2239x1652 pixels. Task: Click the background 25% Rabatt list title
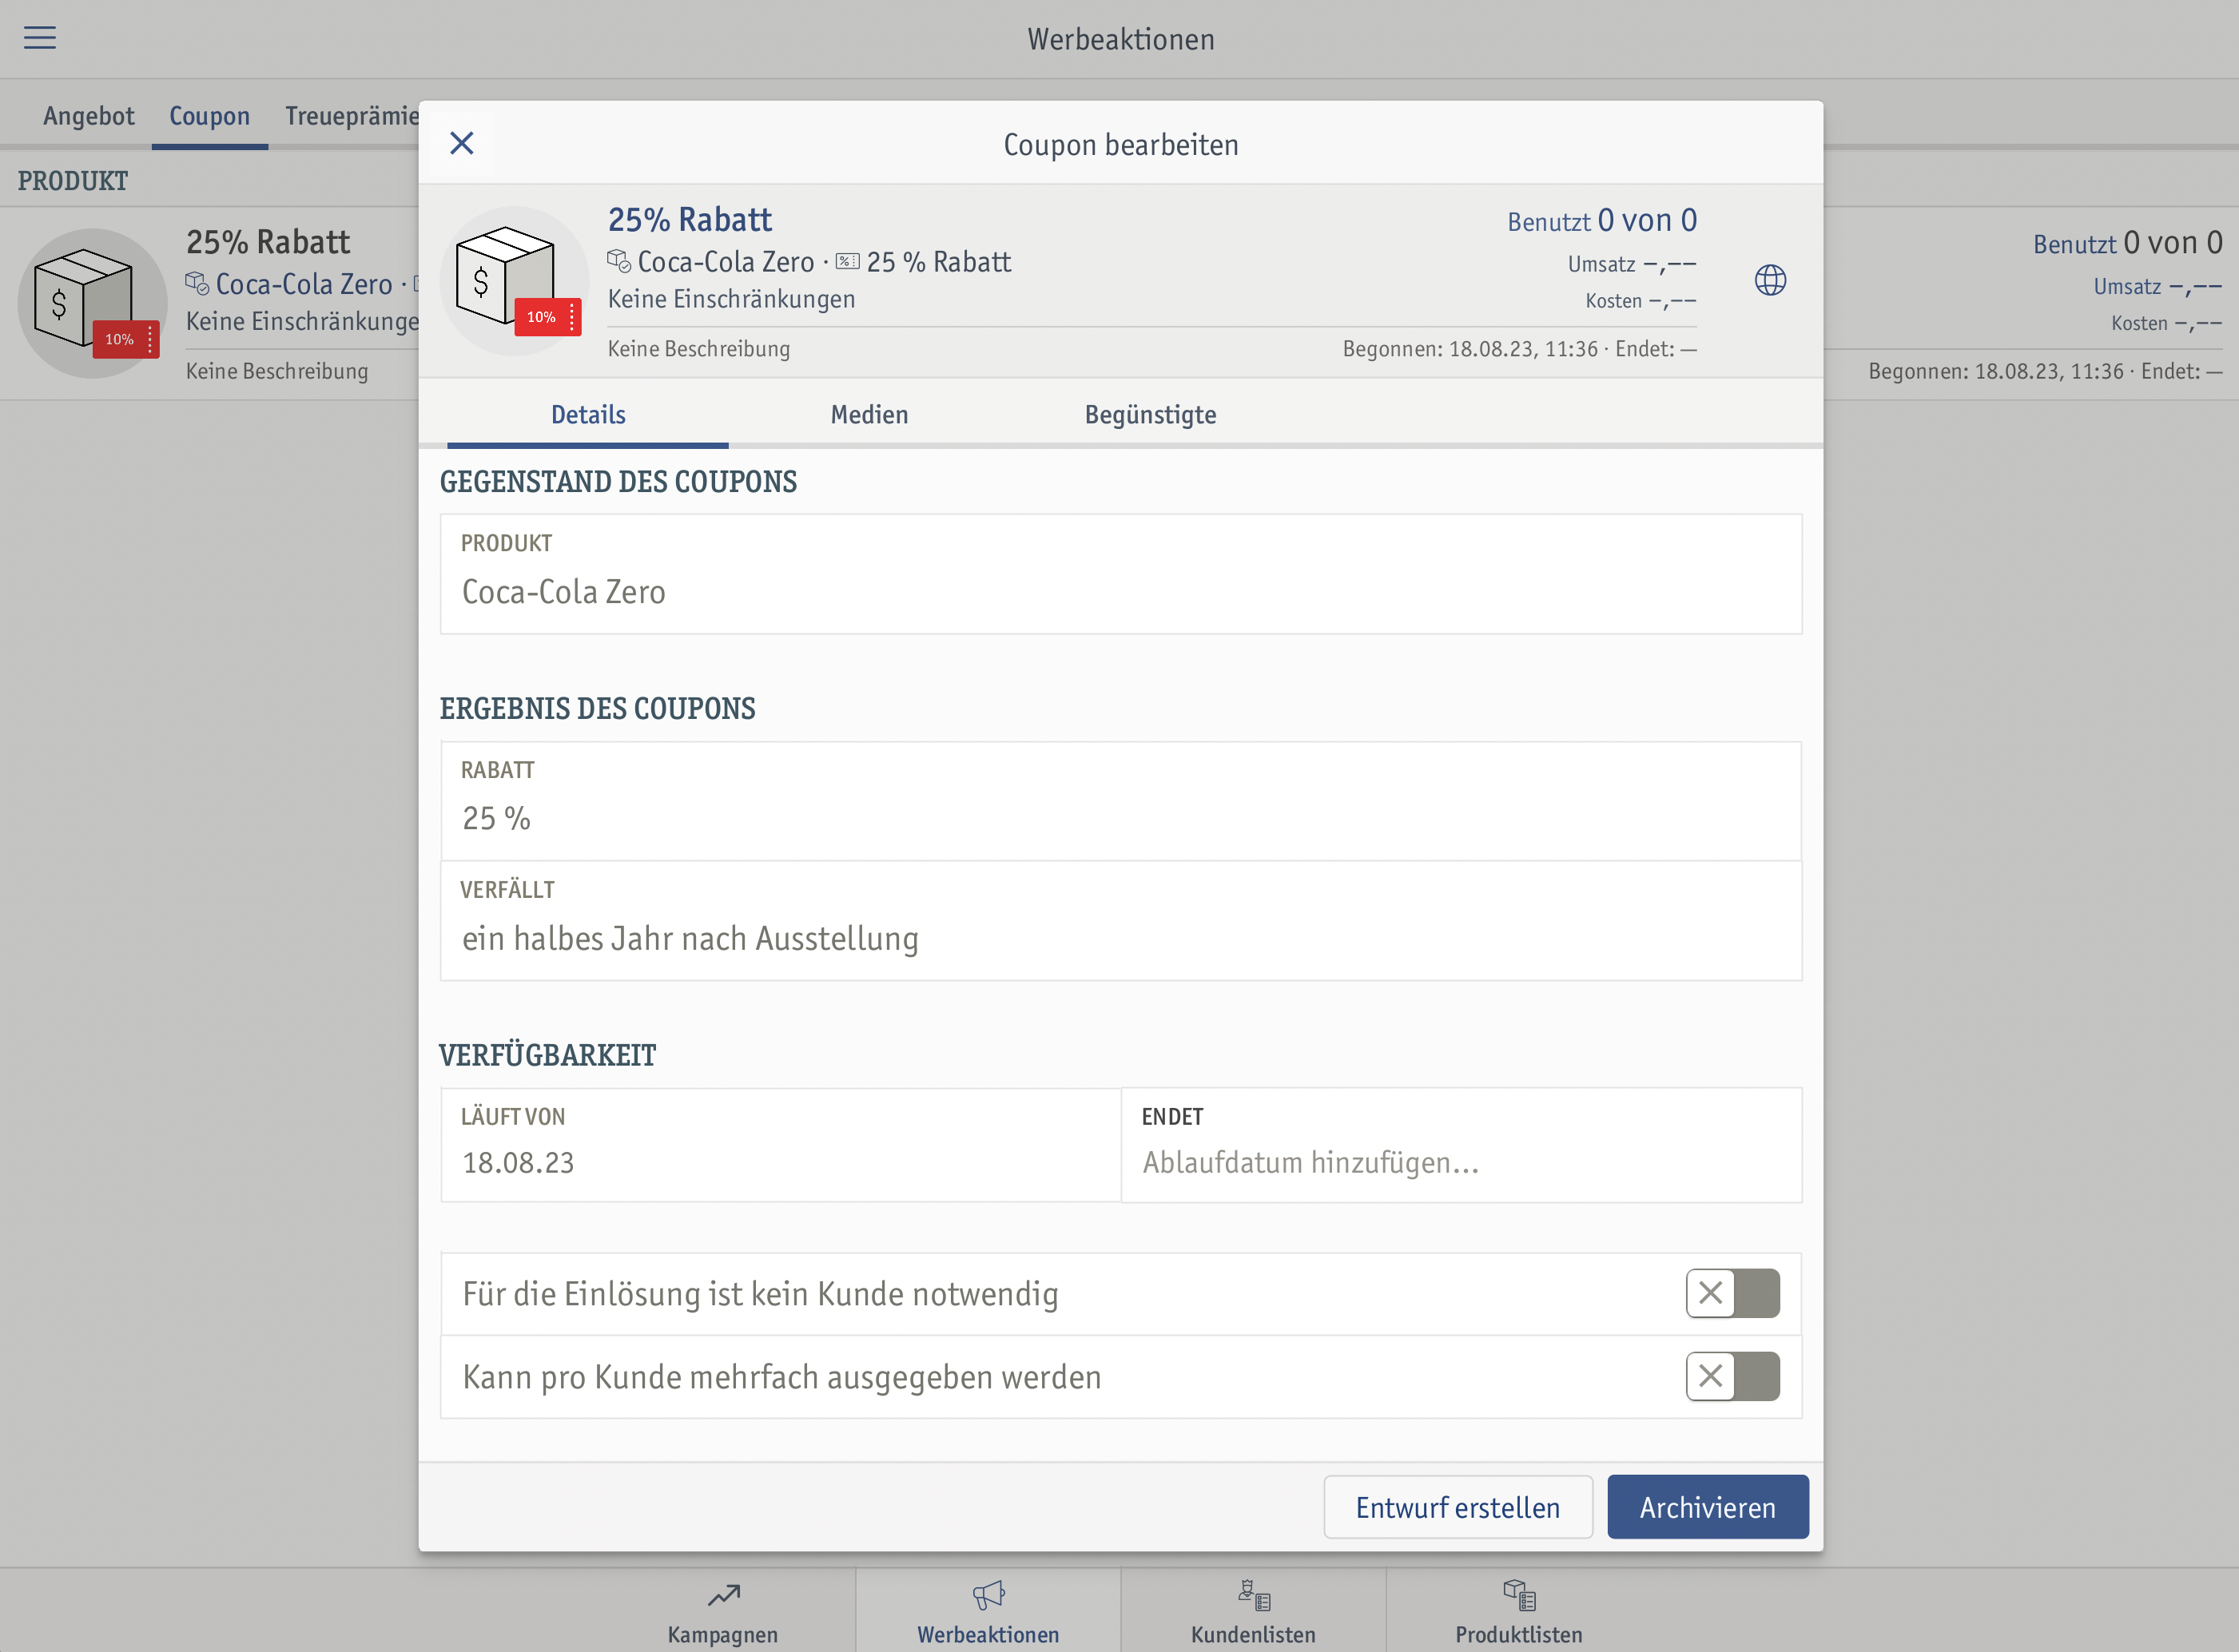coord(268,242)
